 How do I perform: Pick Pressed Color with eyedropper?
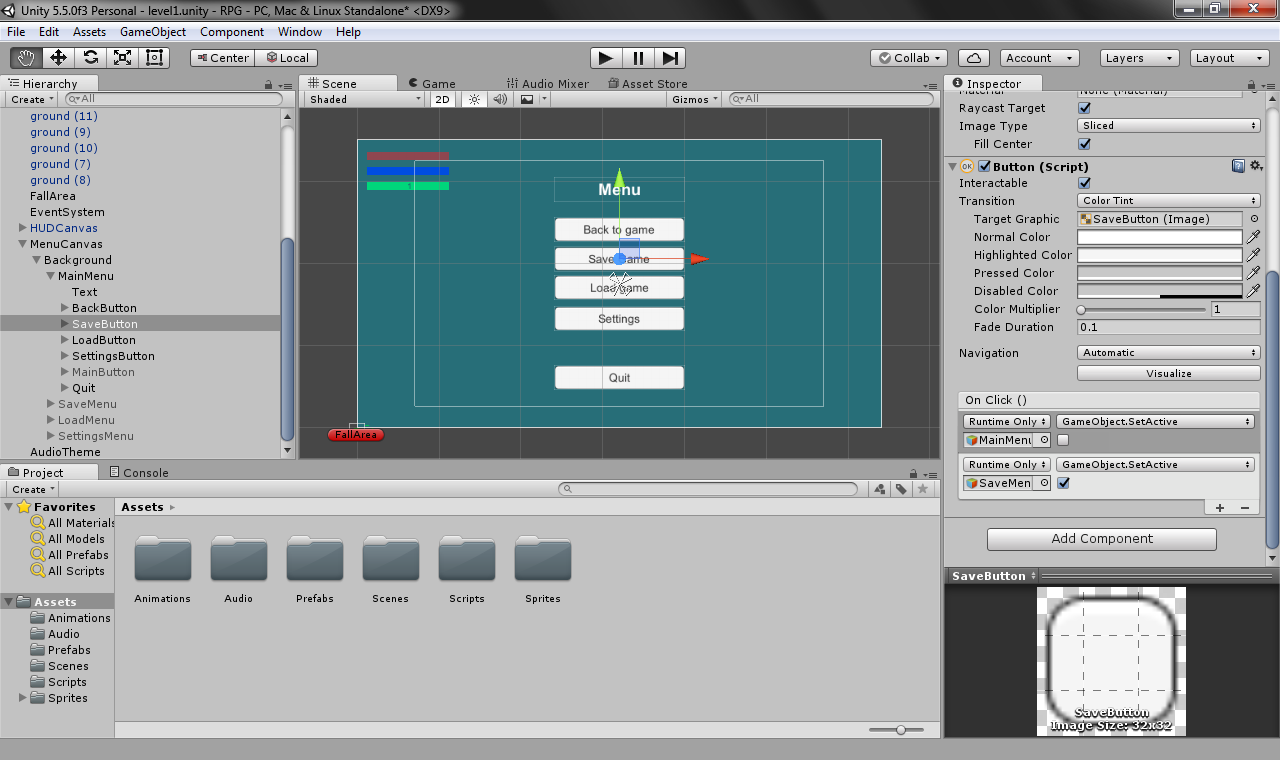click(x=1253, y=273)
